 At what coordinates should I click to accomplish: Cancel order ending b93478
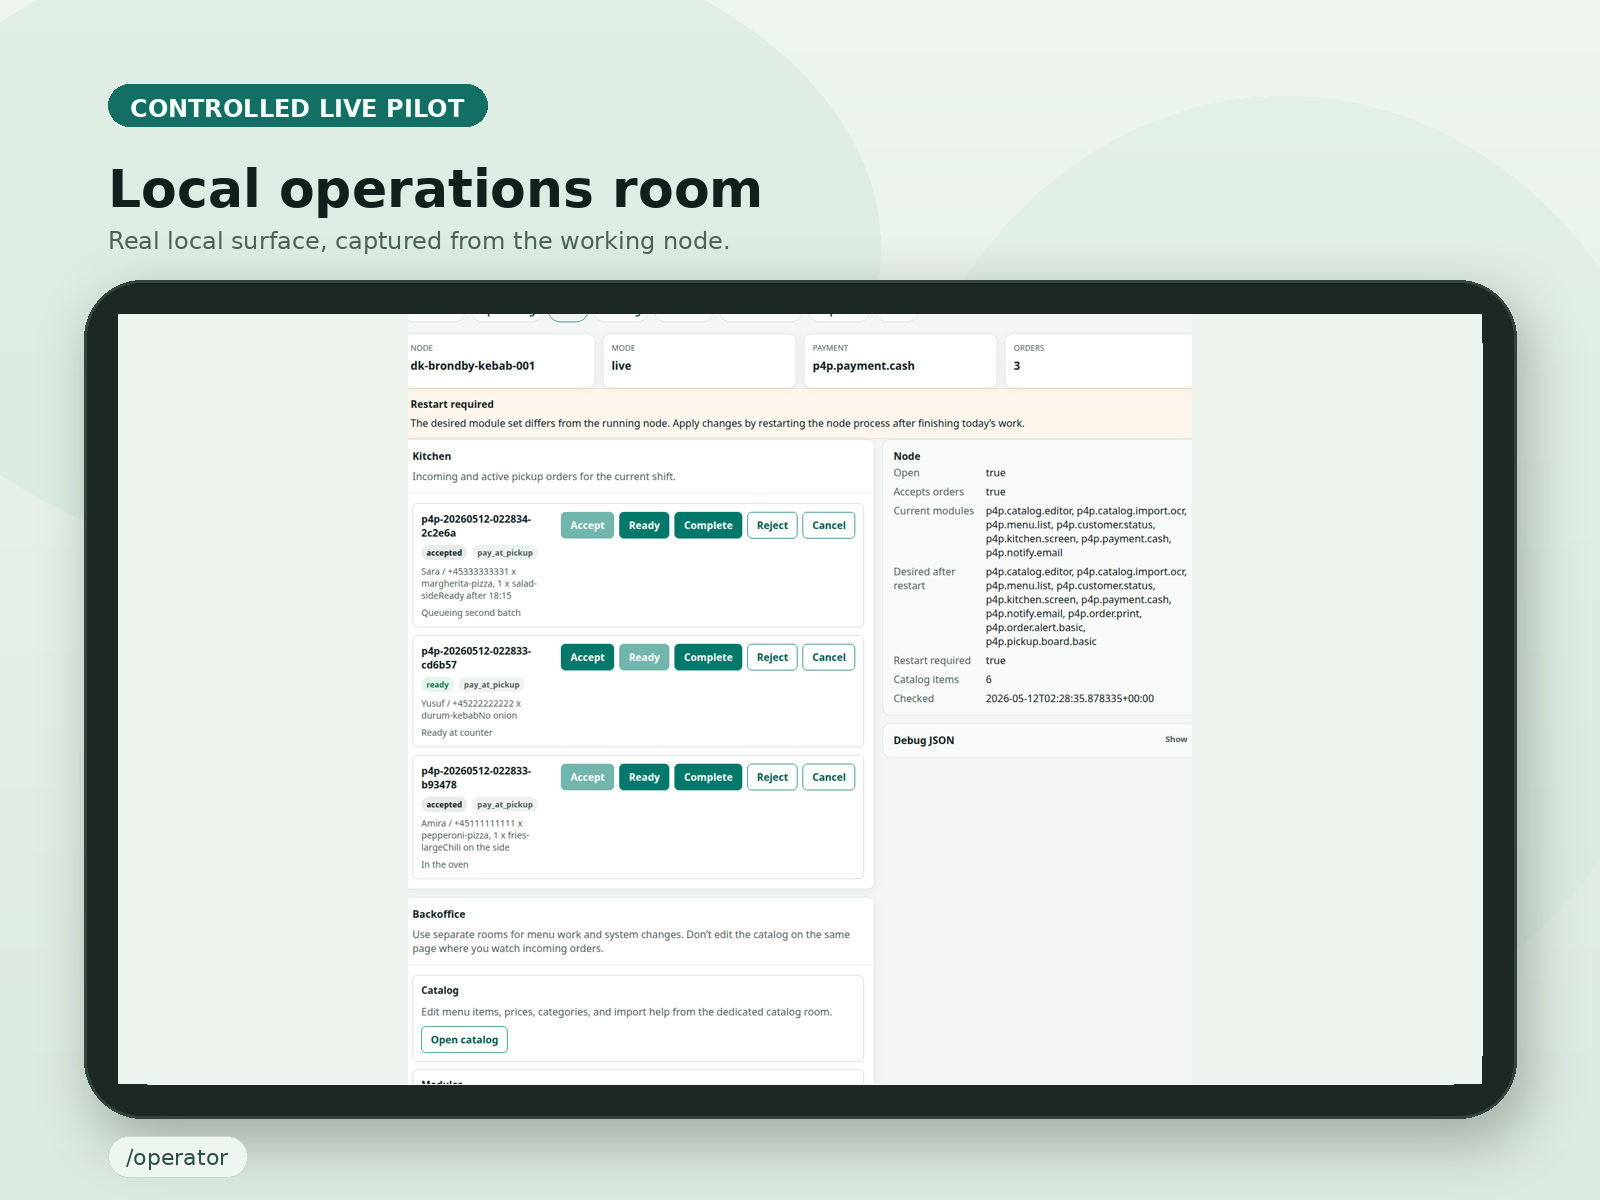829,777
